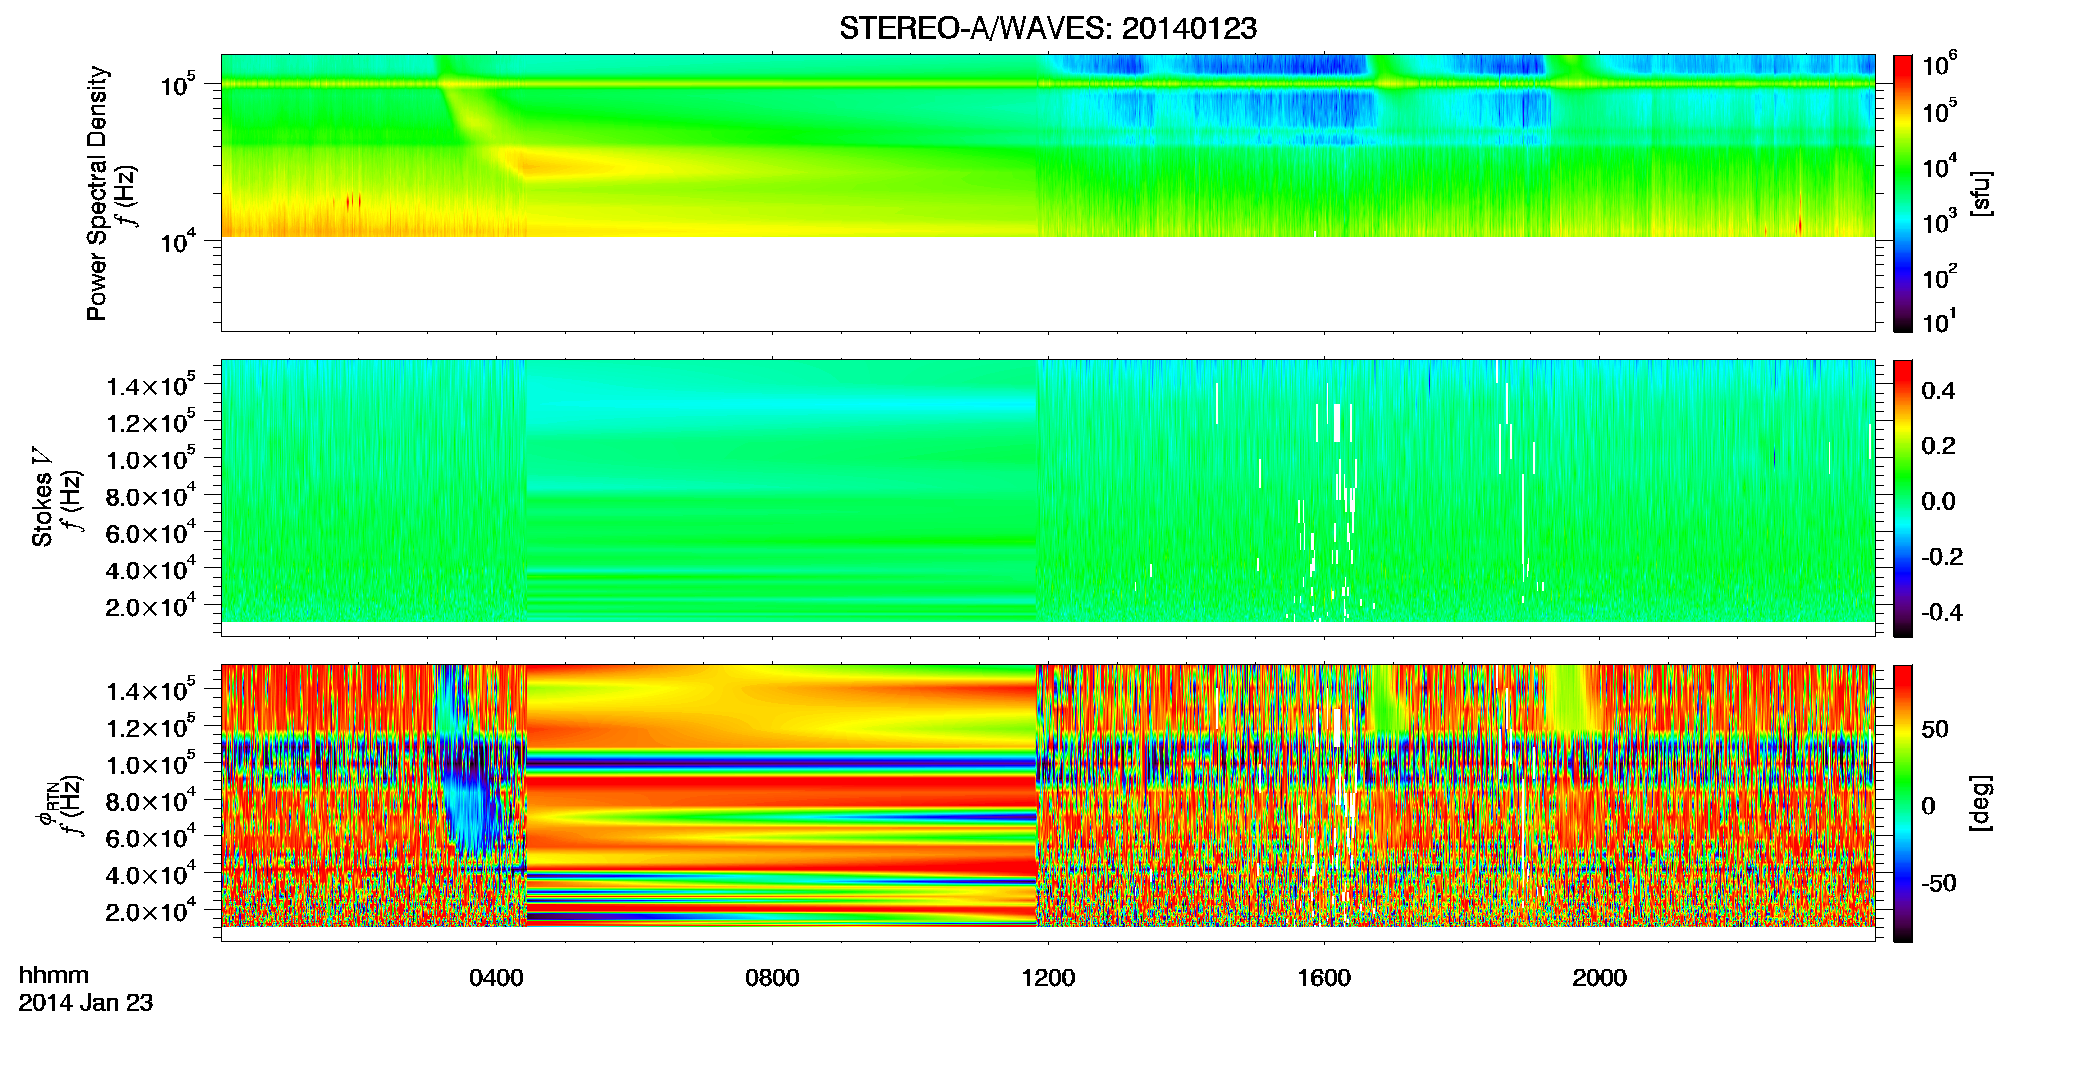The width and height of the screenshot is (2096, 1080).
Task: Click the "-0.4" tick on the Stokes color bar
Action: point(1942,613)
